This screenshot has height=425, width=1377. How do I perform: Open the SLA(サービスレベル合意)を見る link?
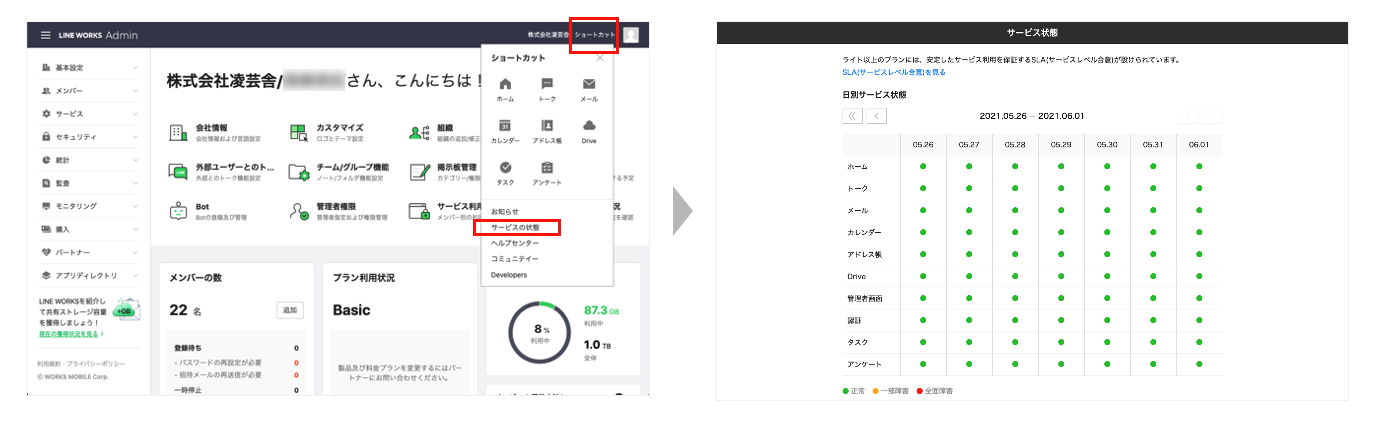pyautogui.click(x=894, y=72)
